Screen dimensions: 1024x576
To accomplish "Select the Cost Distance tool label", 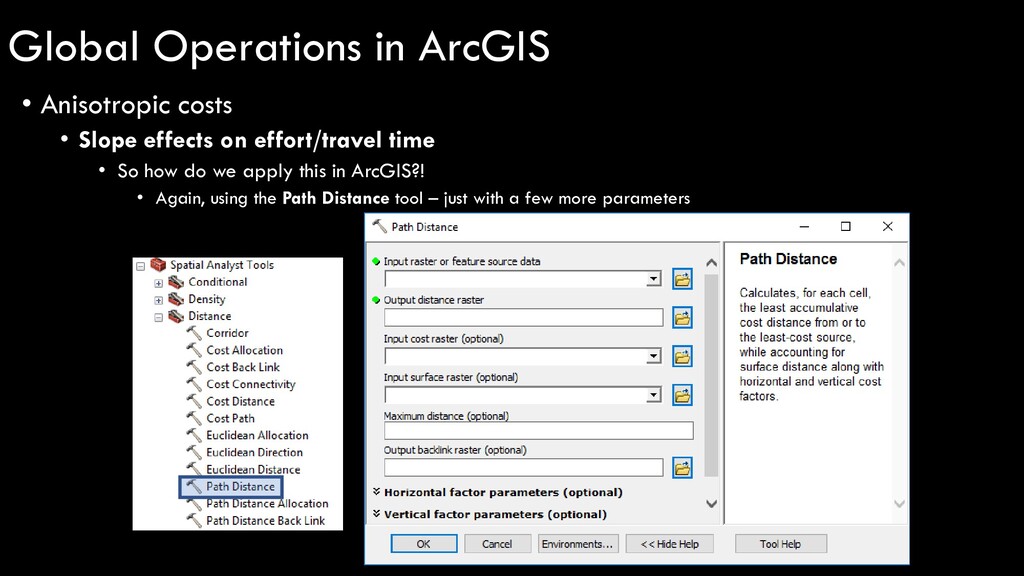I will coord(240,401).
